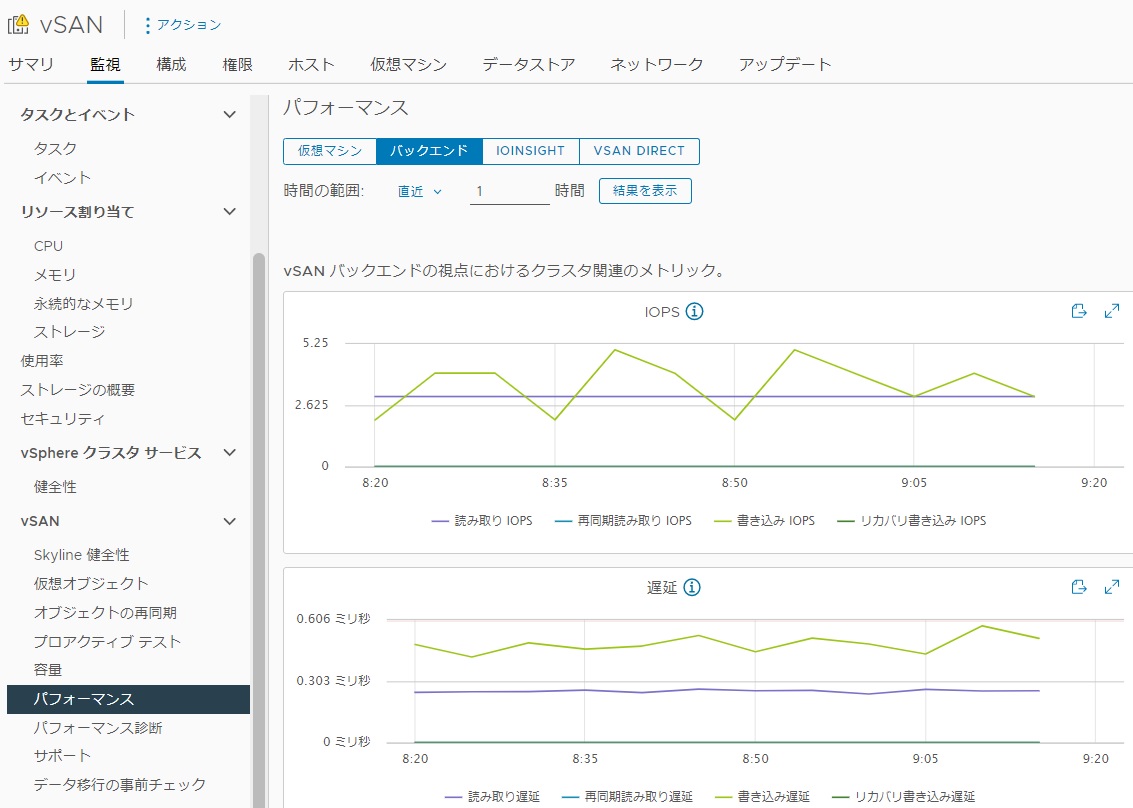
Task: Export the IOPS chart data
Action: coord(1078,311)
